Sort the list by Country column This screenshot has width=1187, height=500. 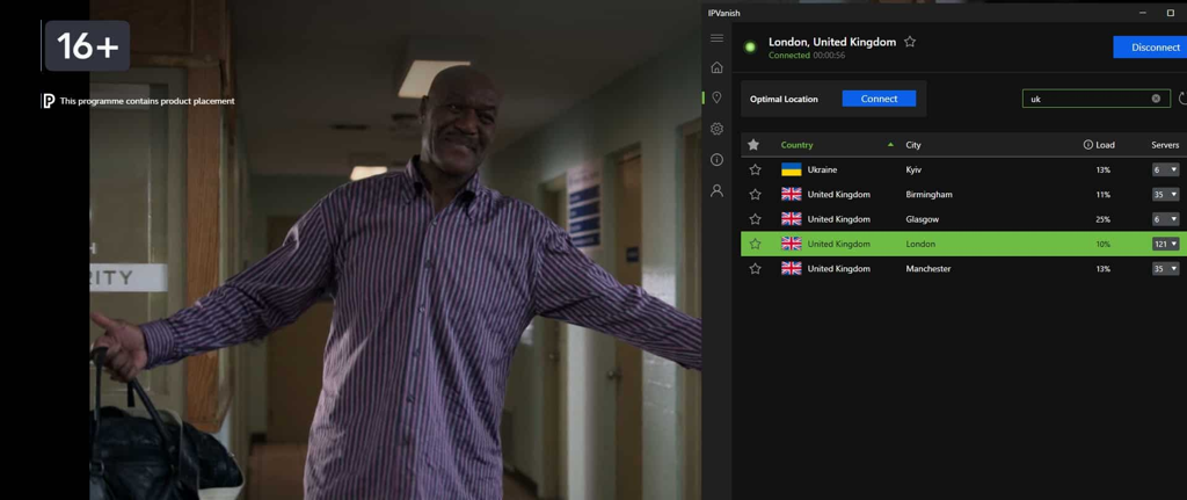point(797,145)
